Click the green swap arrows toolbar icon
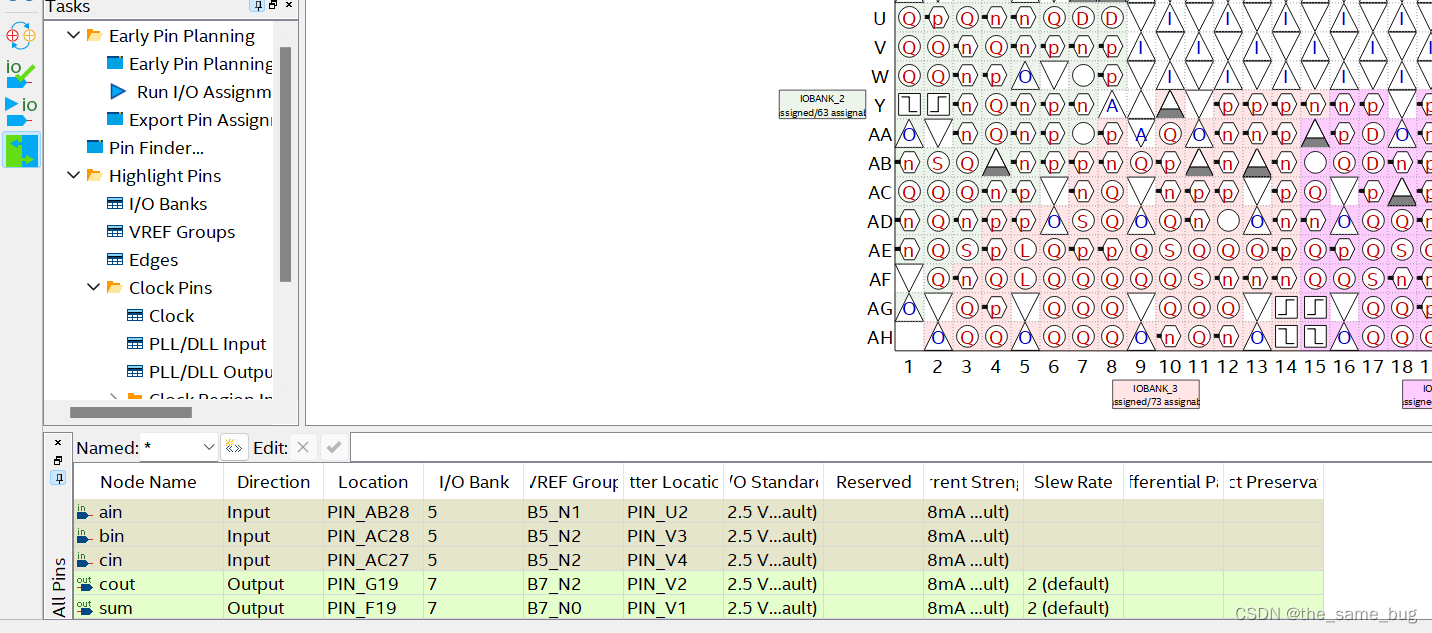This screenshot has height=633, width=1432. click(x=21, y=150)
